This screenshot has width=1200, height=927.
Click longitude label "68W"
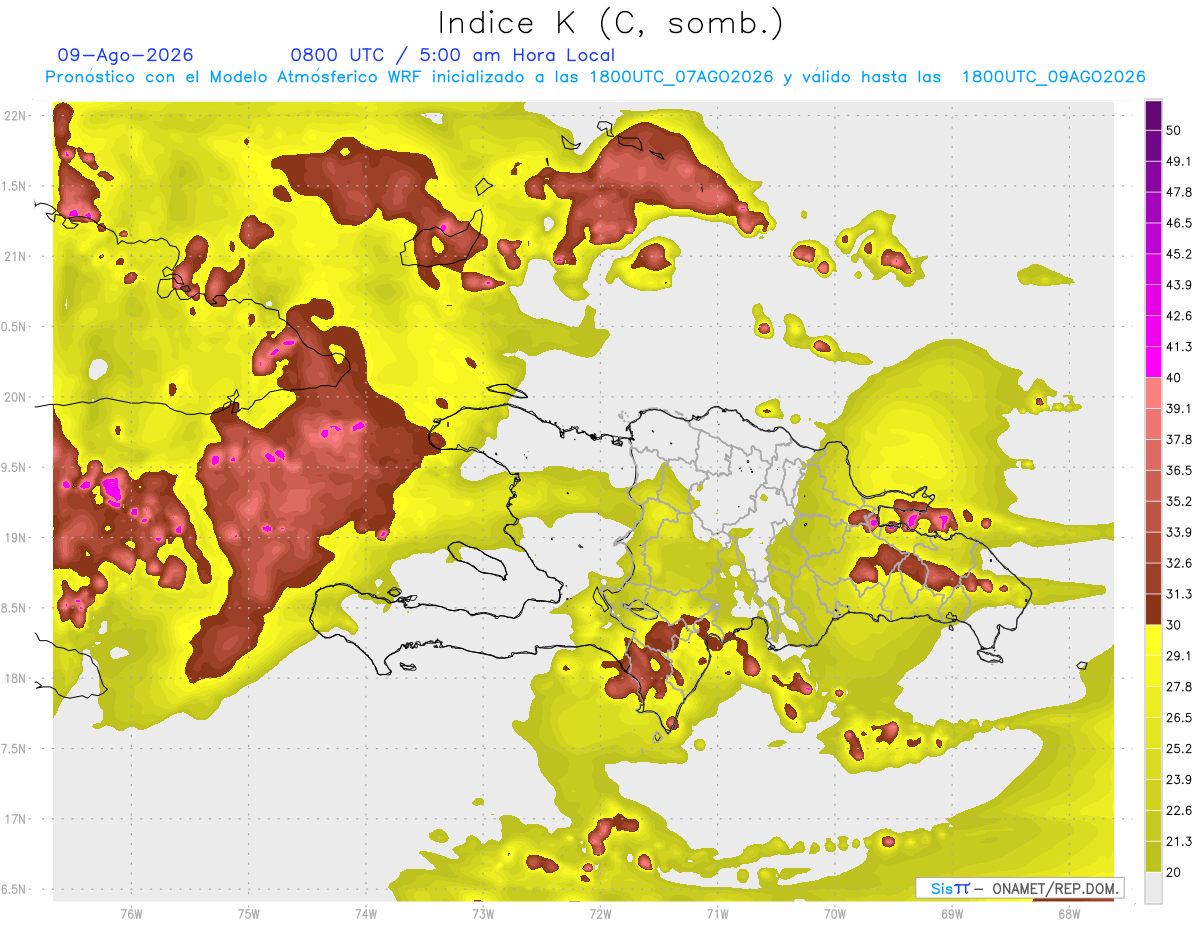pyautogui.click(x=1068, y=913)
